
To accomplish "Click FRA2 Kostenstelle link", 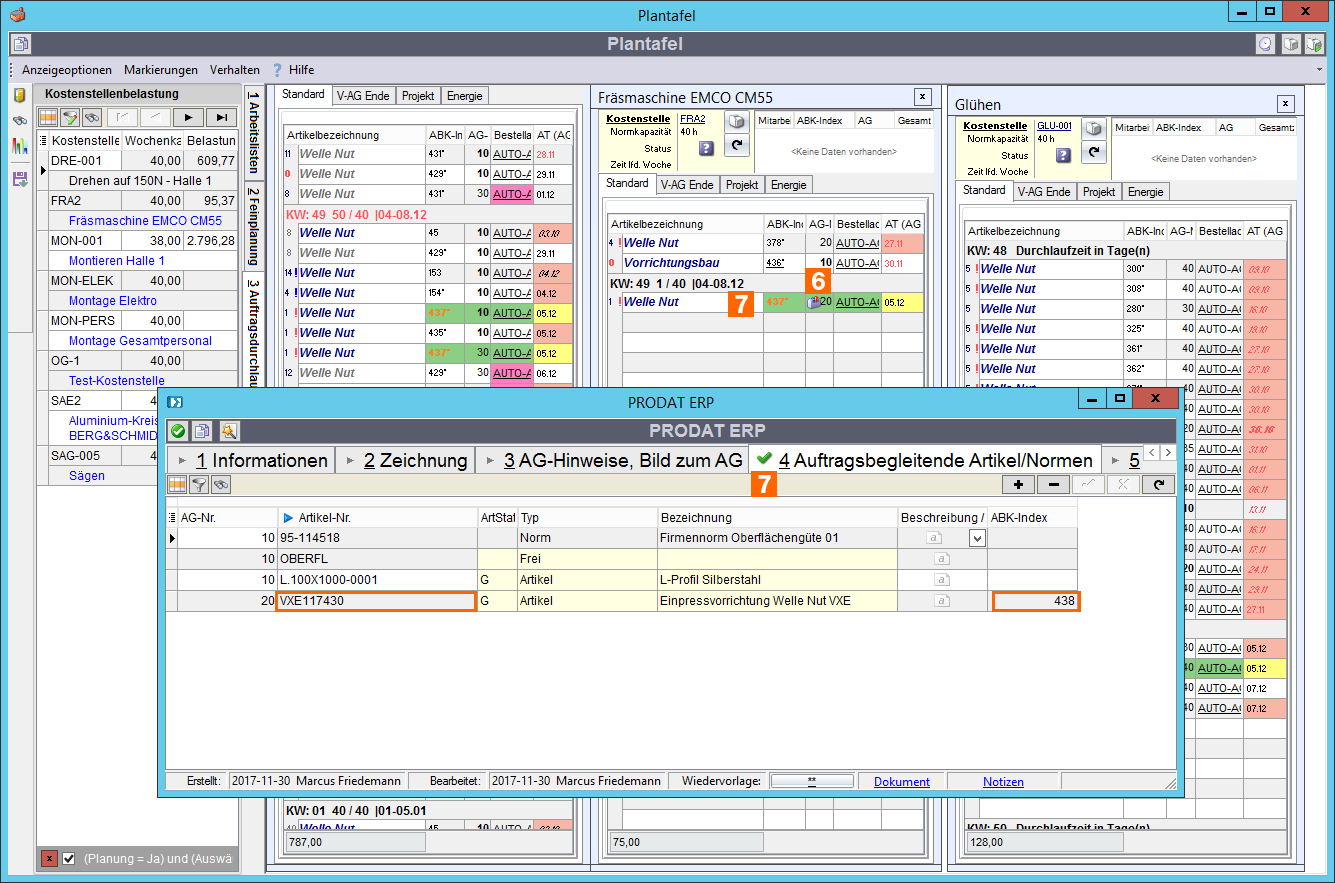I will (x=693, y=119).
